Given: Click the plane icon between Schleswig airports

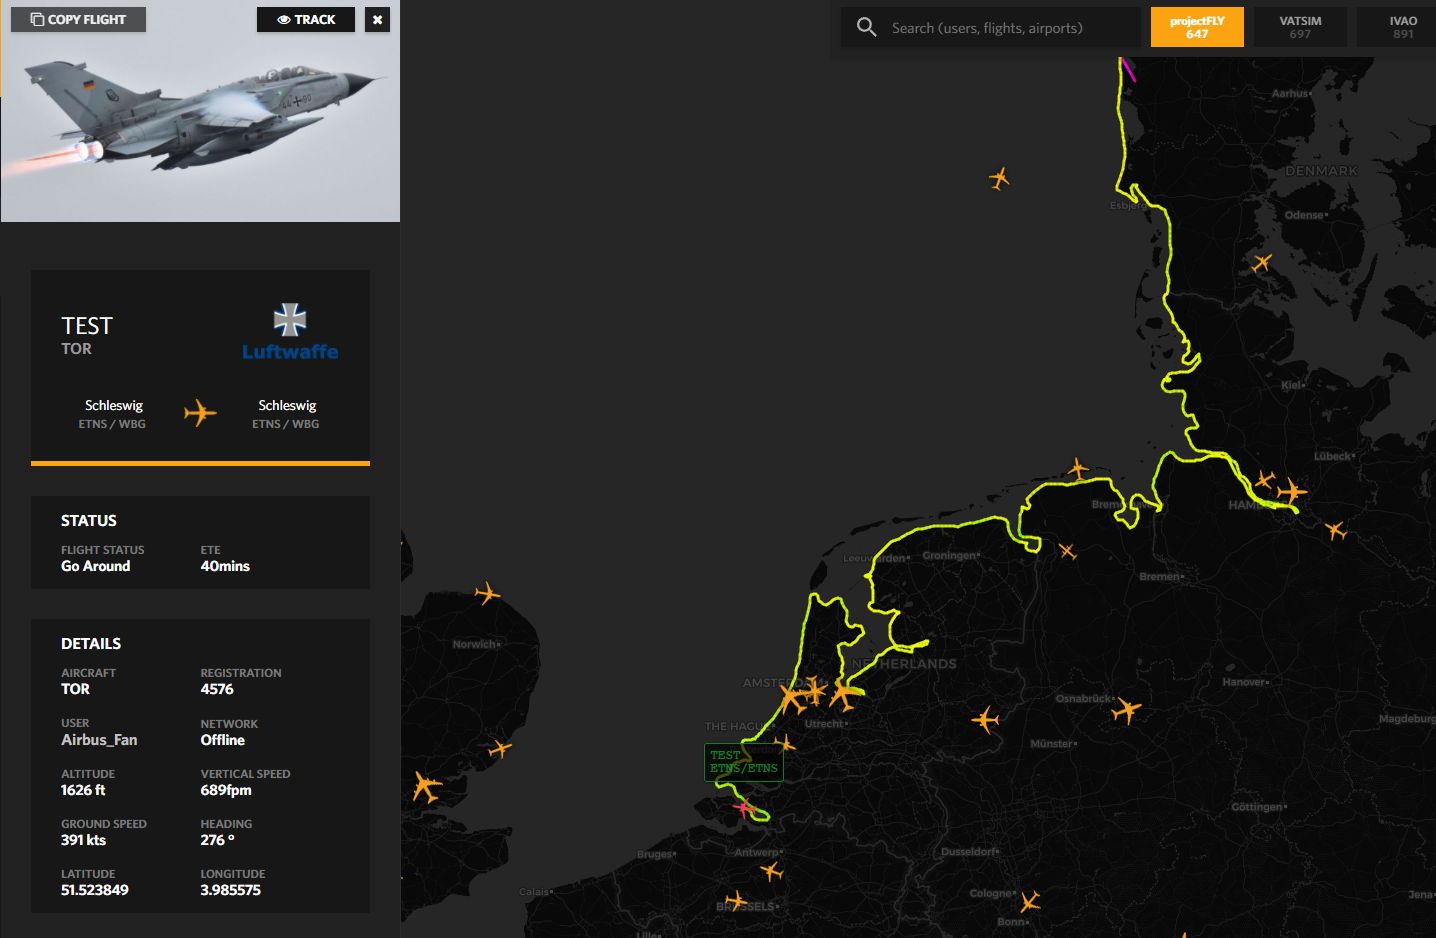Looking at the screenshot, I should pos(200,413).
